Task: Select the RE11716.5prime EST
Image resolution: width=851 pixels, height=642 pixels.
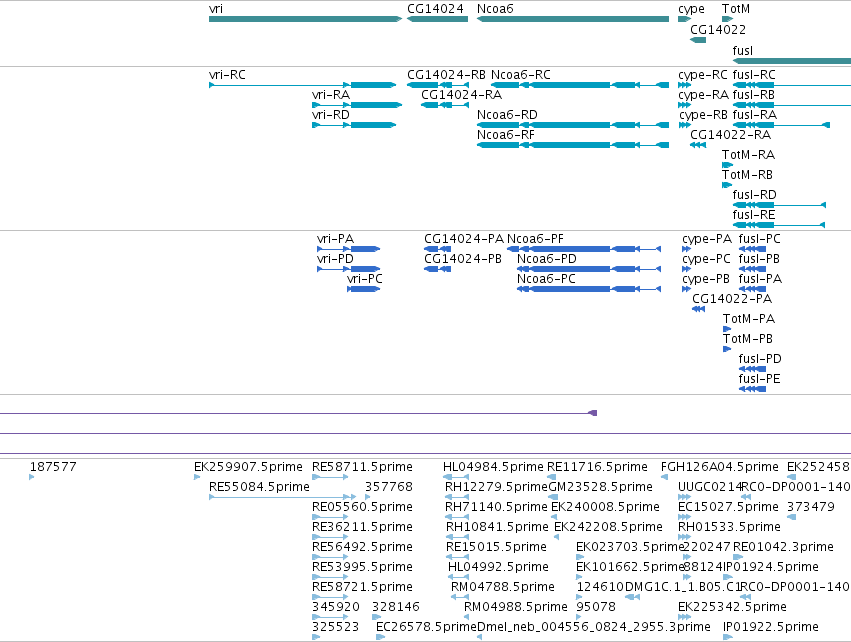Action: coord(551,477)
